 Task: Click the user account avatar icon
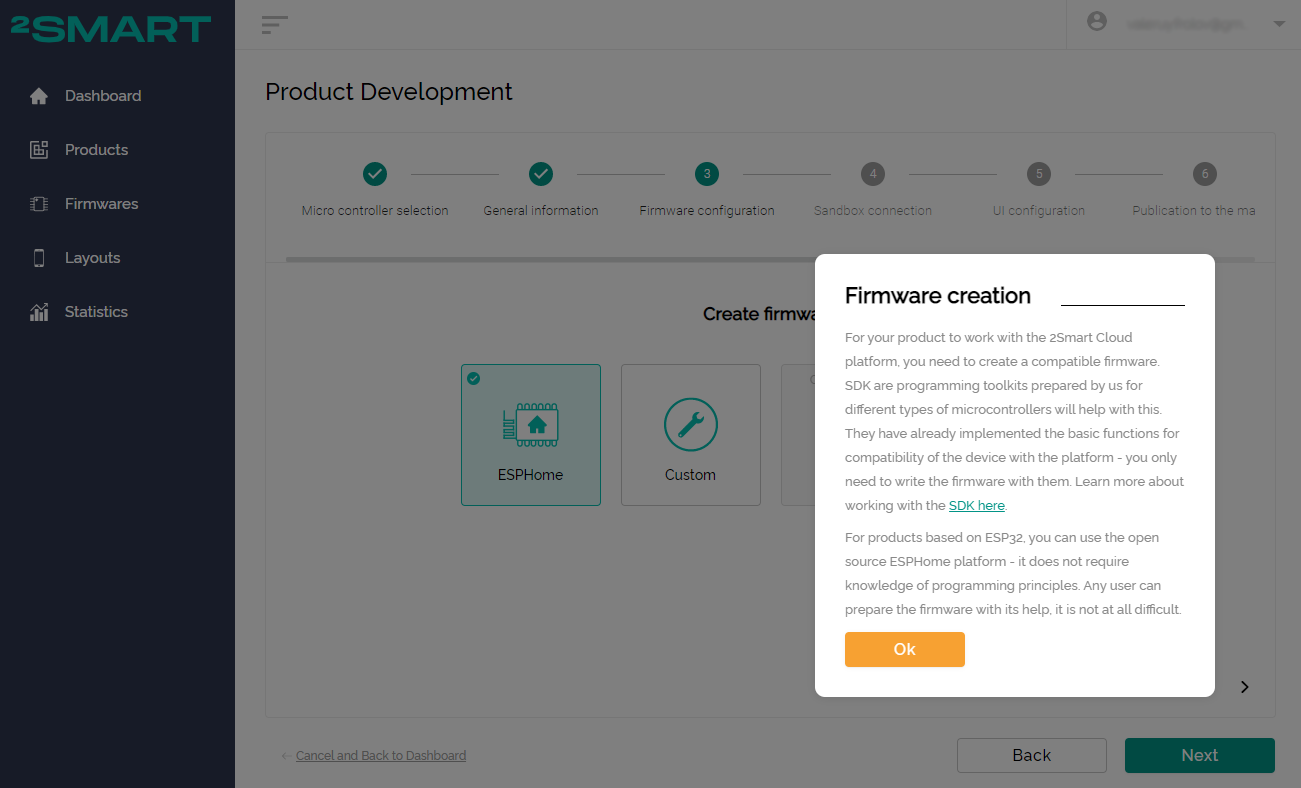click(x=1097, y=22)
